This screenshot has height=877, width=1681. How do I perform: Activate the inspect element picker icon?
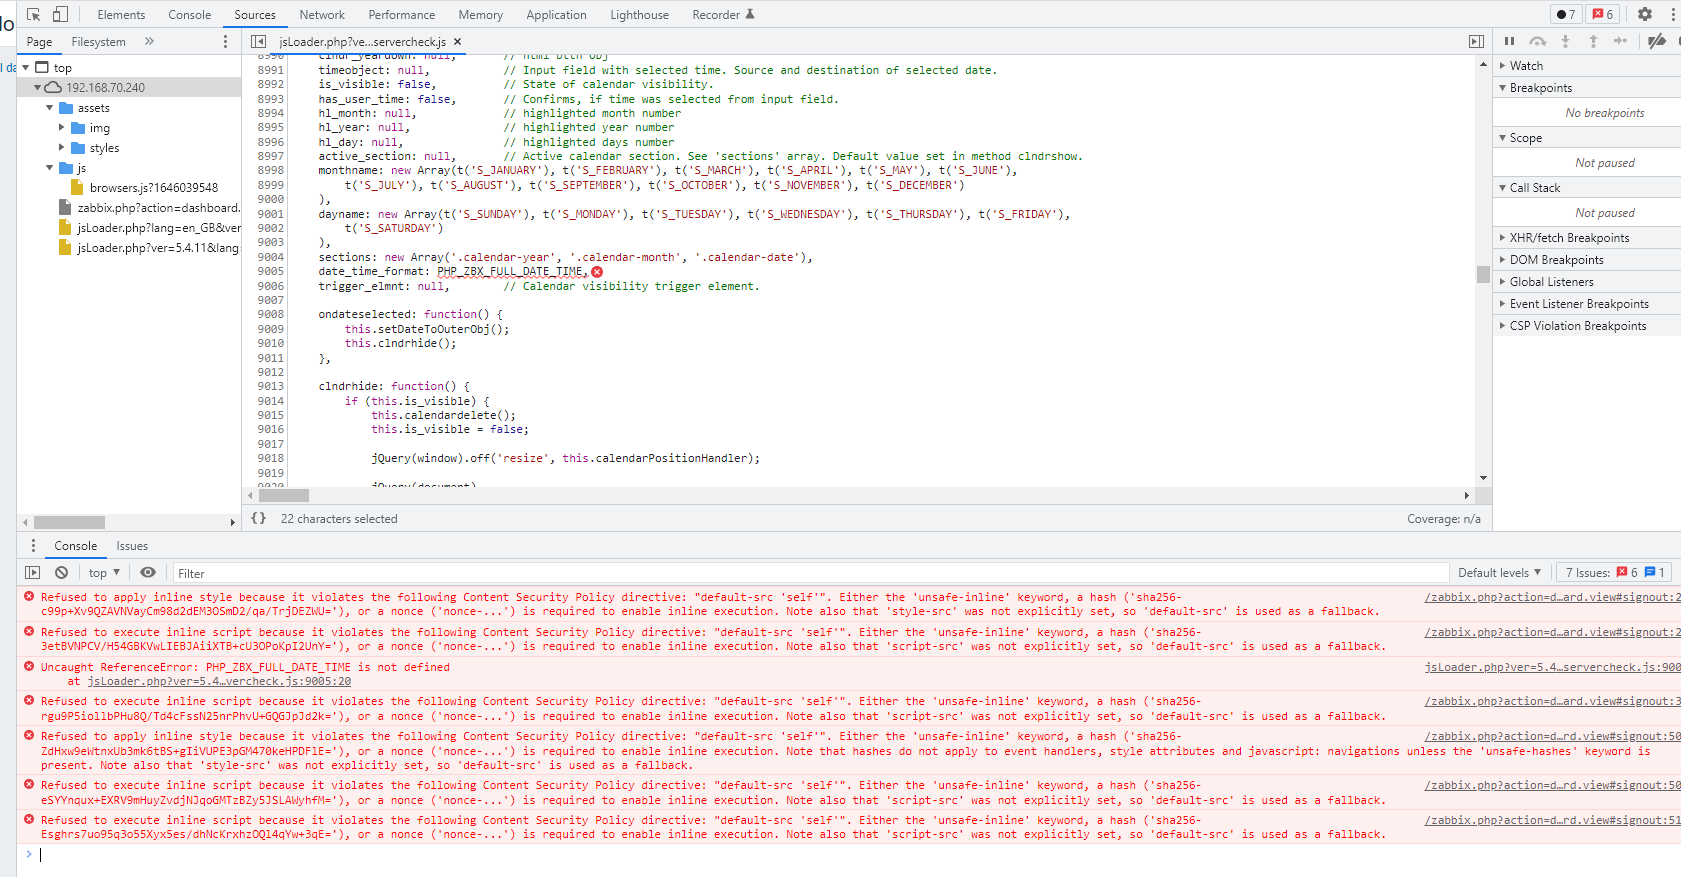(x=34, y=14)
